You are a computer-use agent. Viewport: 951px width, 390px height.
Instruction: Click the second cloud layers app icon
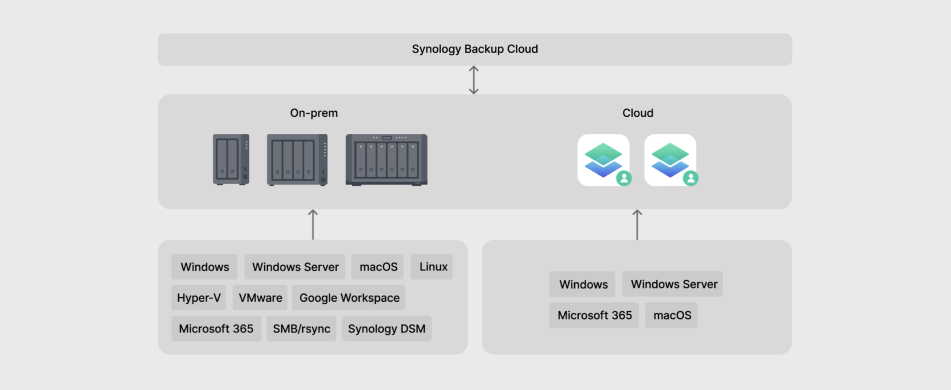click(671, 160)
